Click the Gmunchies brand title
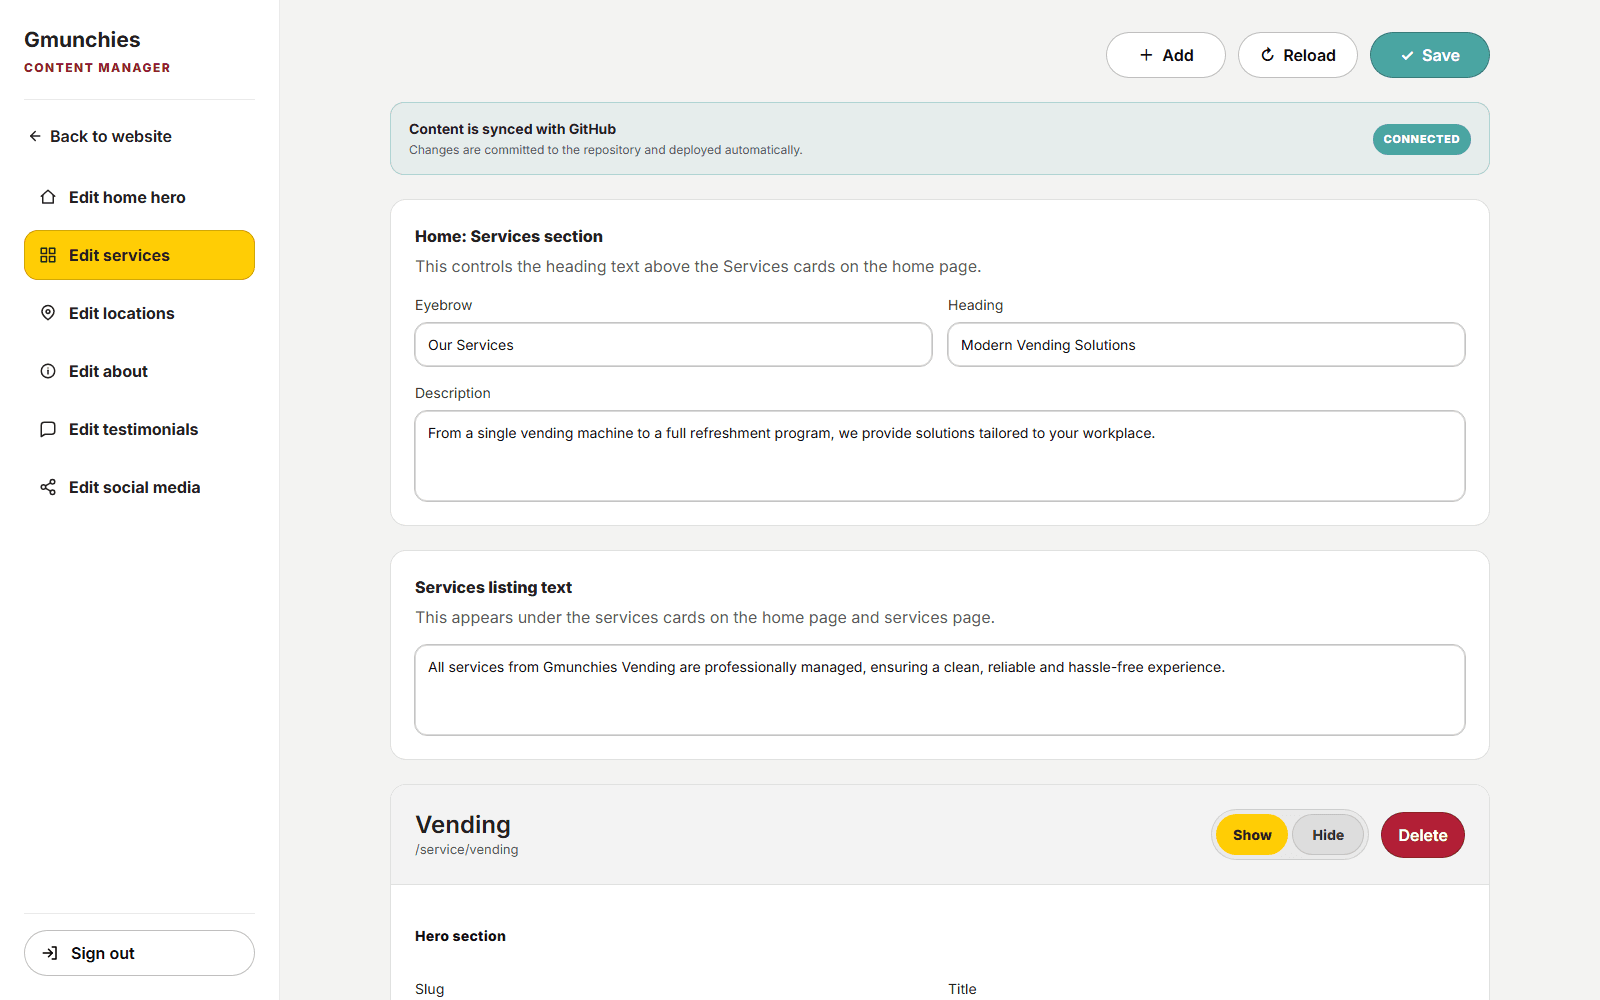1600x1000 pixels. (x=82, y=40)
